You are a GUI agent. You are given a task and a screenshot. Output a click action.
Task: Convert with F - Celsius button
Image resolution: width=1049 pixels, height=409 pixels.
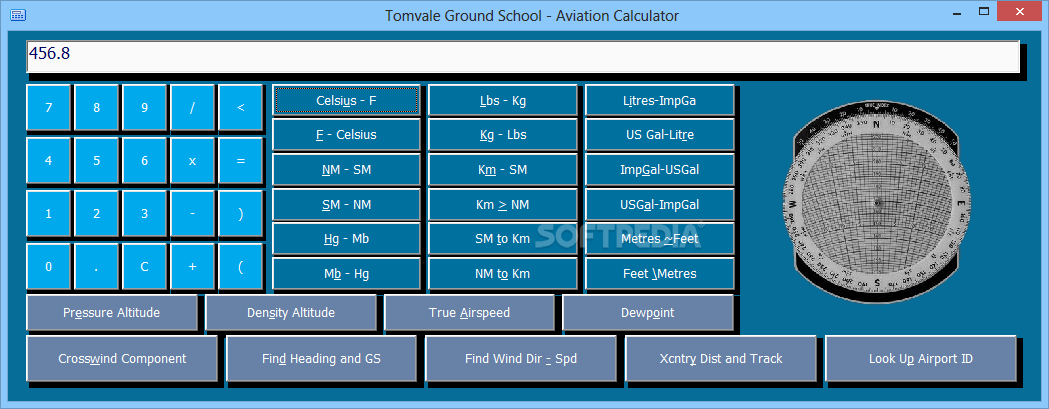tap(347, 135)
